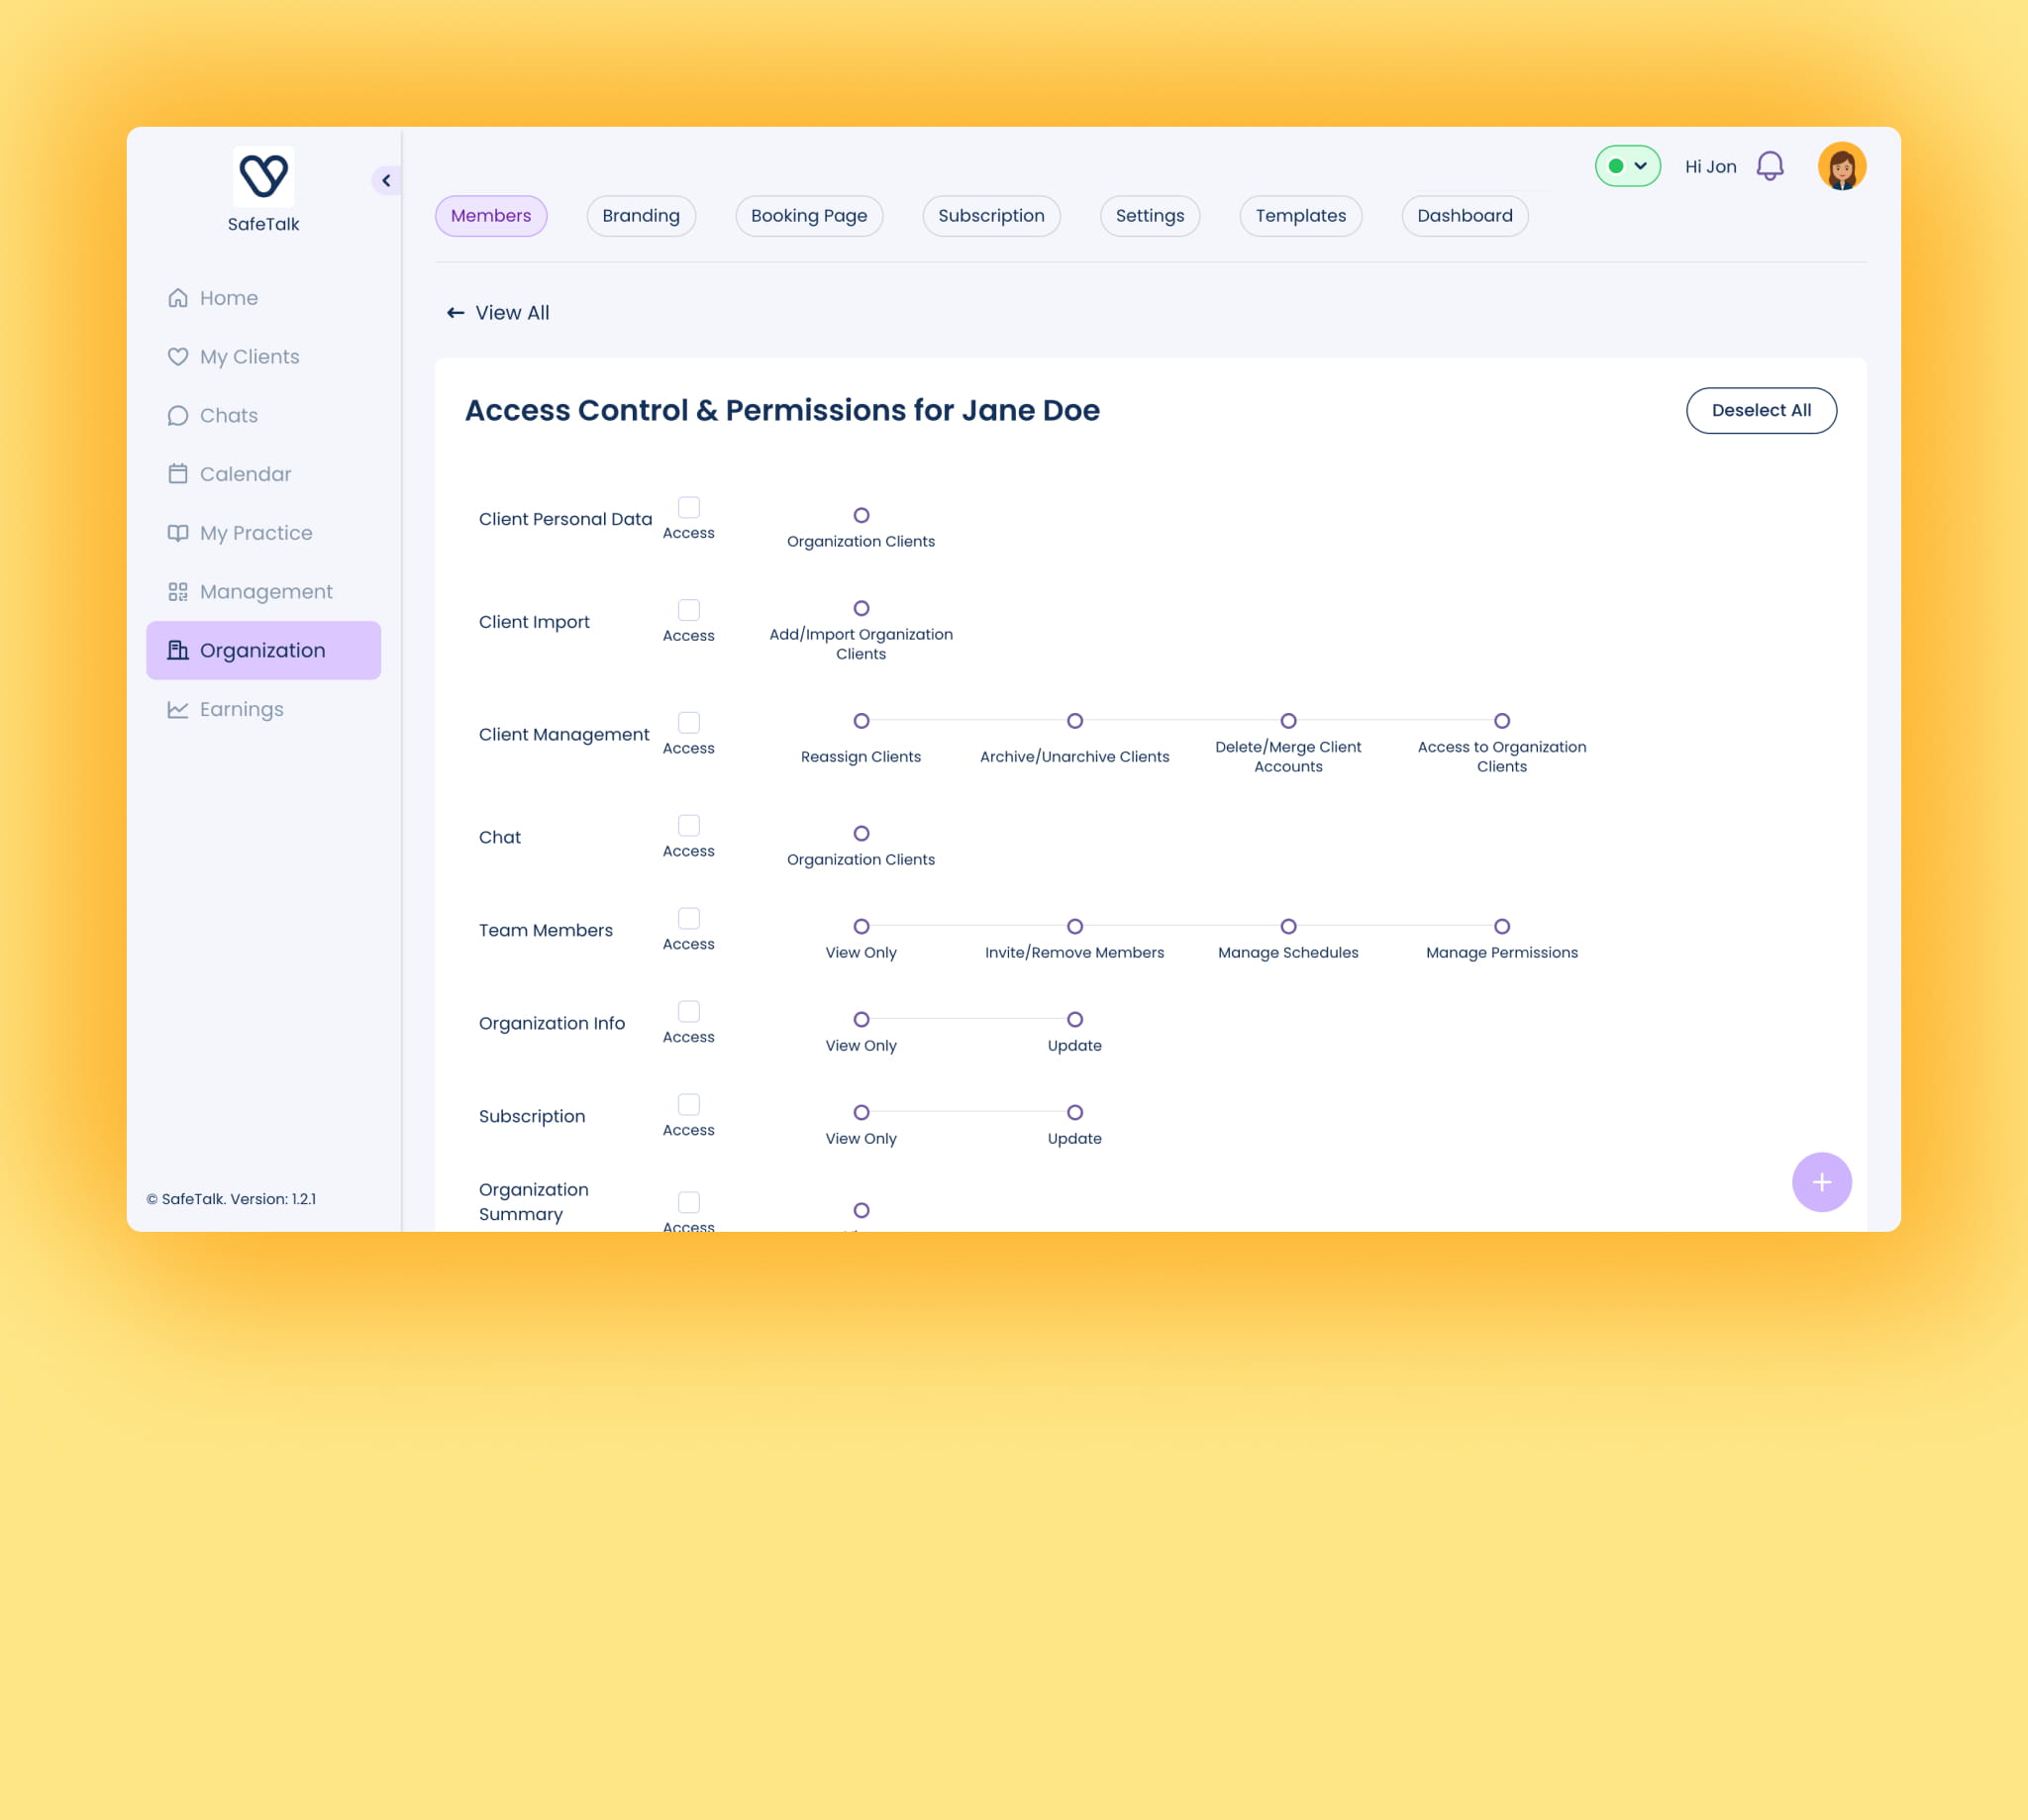This screenshot has height=1820, width=2028.
Task: Open the profile avatar menu
Action: tap(1841, 166)
